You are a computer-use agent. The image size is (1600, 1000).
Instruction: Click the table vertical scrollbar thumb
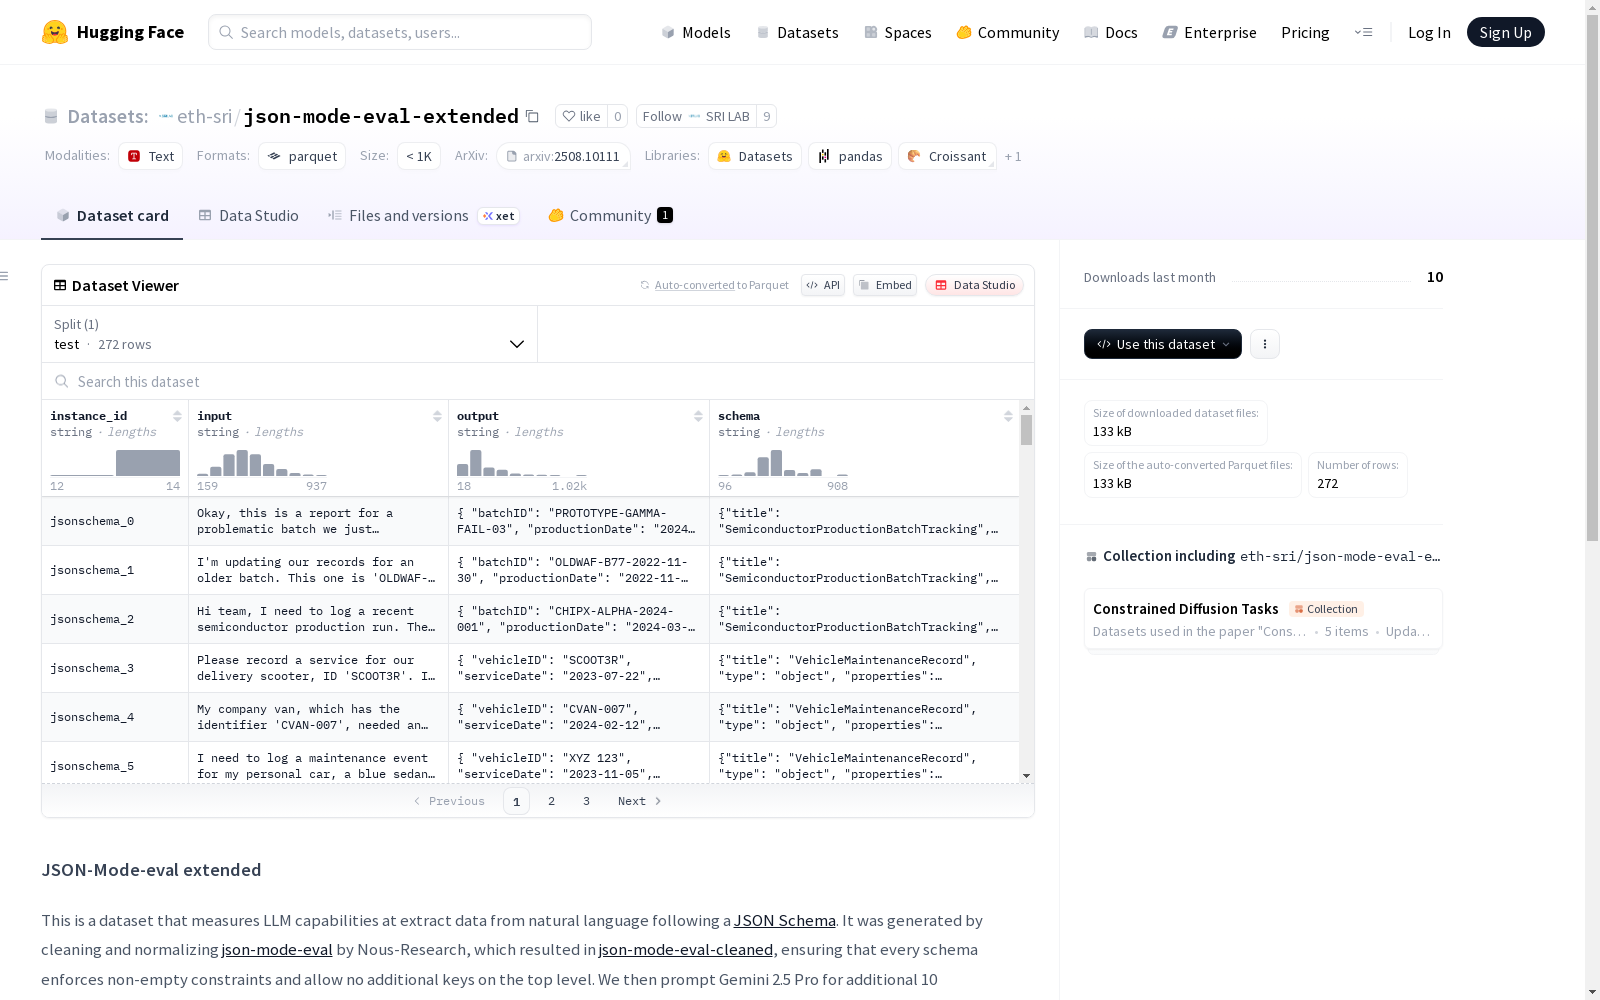click(1026, 430)
